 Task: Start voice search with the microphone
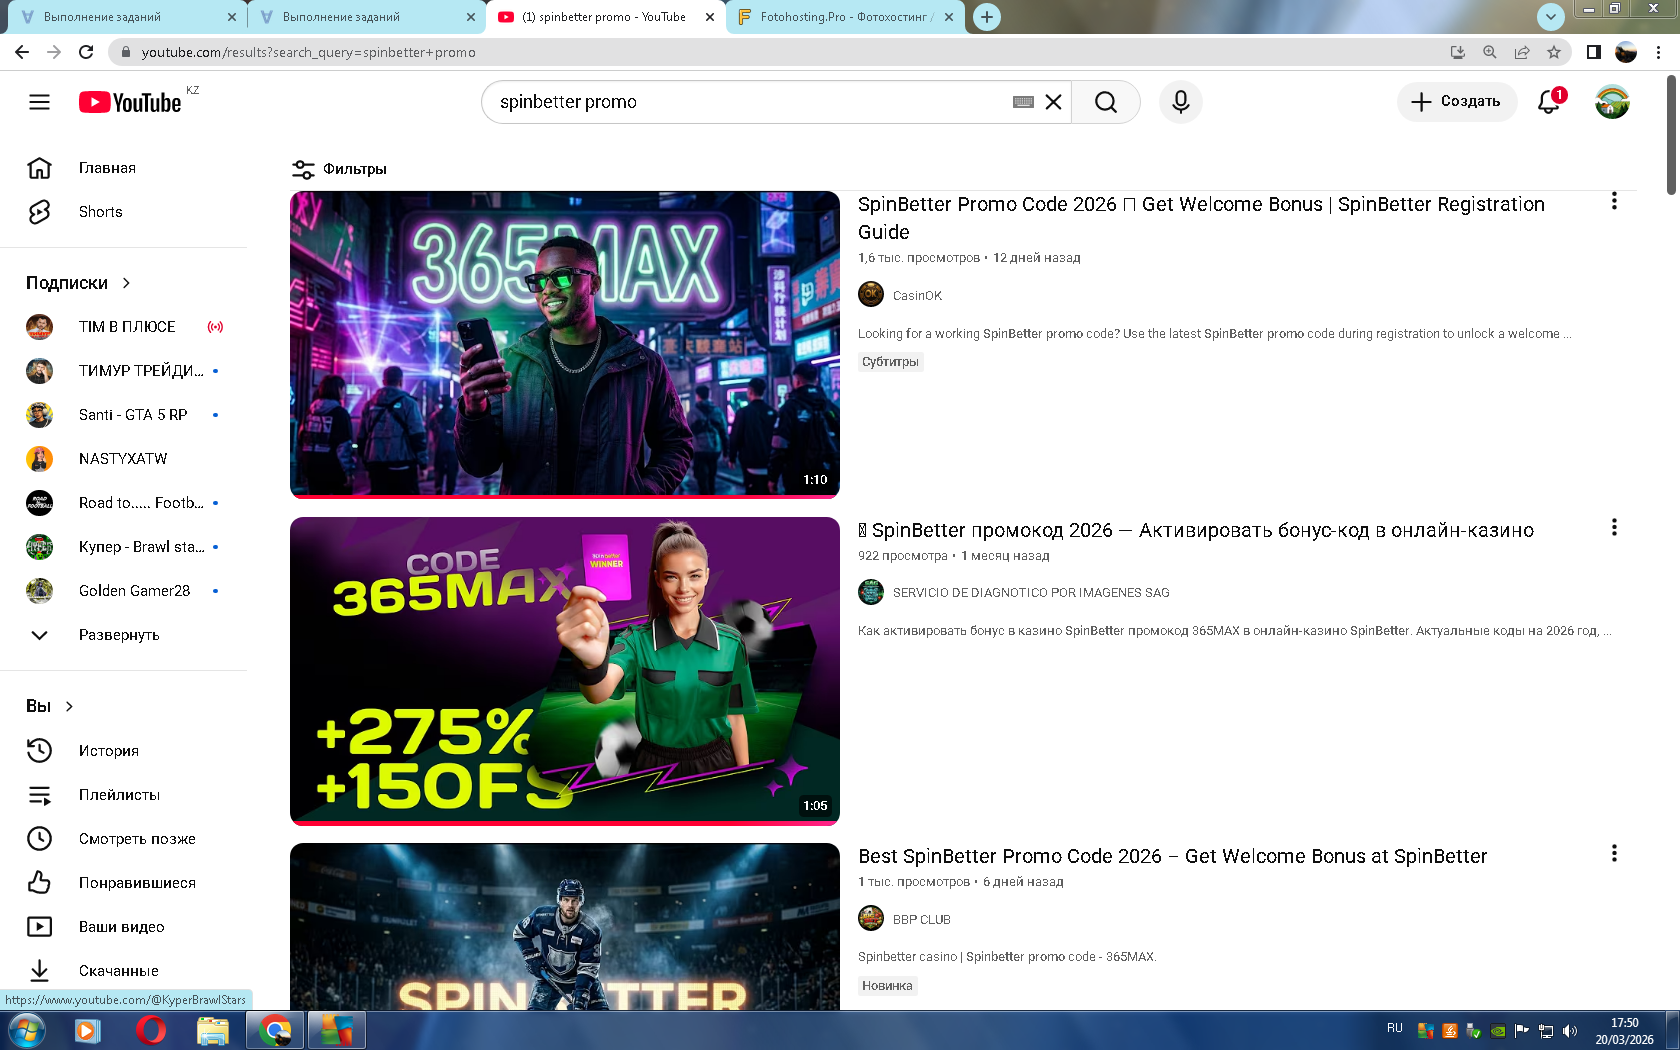click(x=1181, y=102)
